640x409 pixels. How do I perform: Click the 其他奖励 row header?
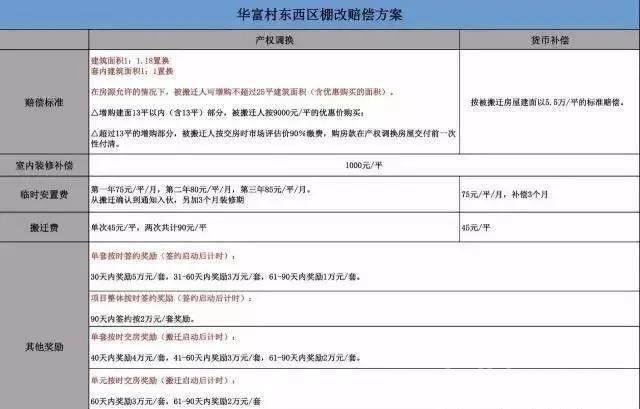[x=44, y=346]
